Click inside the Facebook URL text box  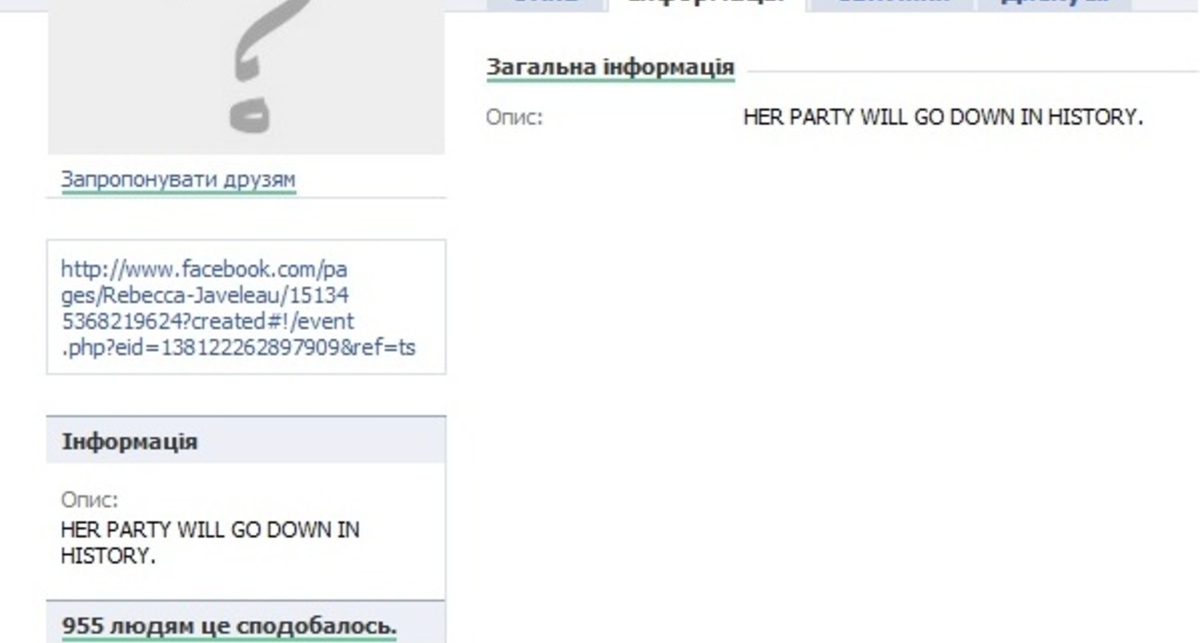click(x=246, y=307)
